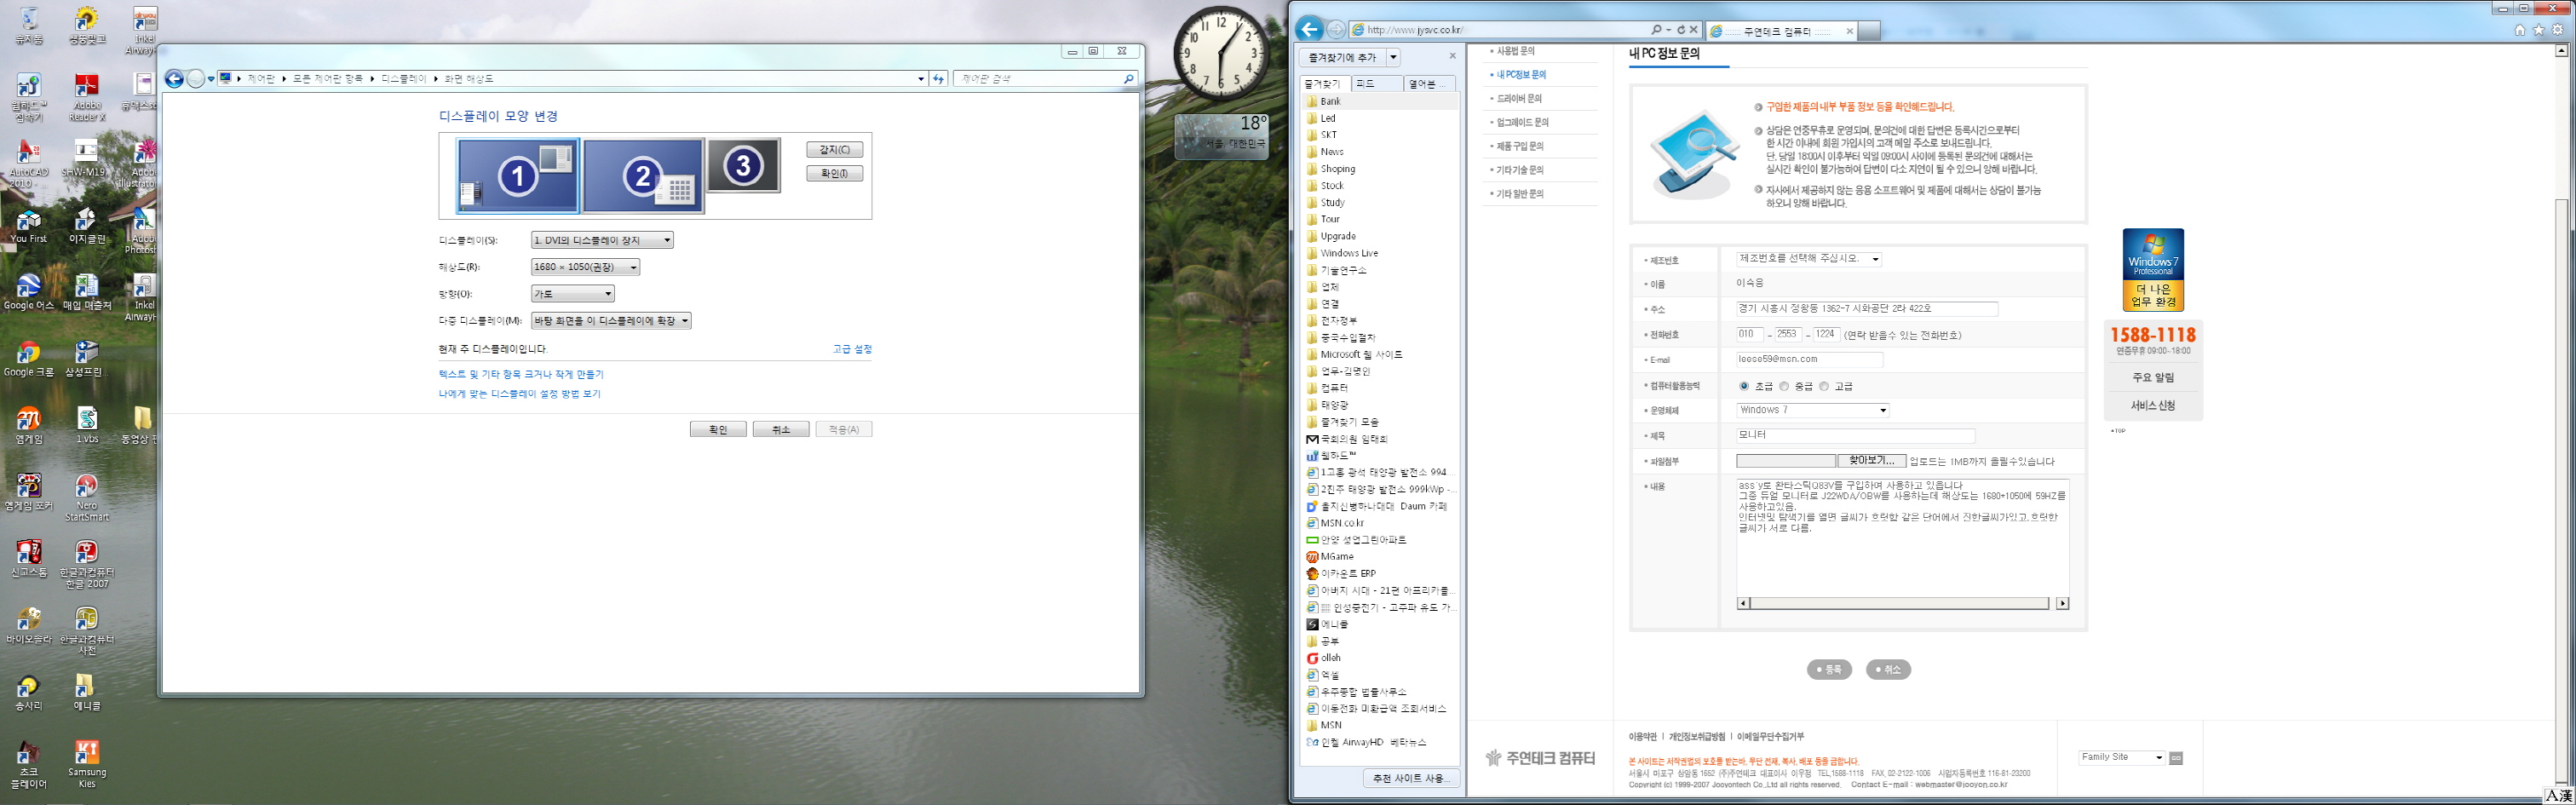Close the IE favorites side panel
This screenshot has height=805, width=2576.
(1452, 56)
